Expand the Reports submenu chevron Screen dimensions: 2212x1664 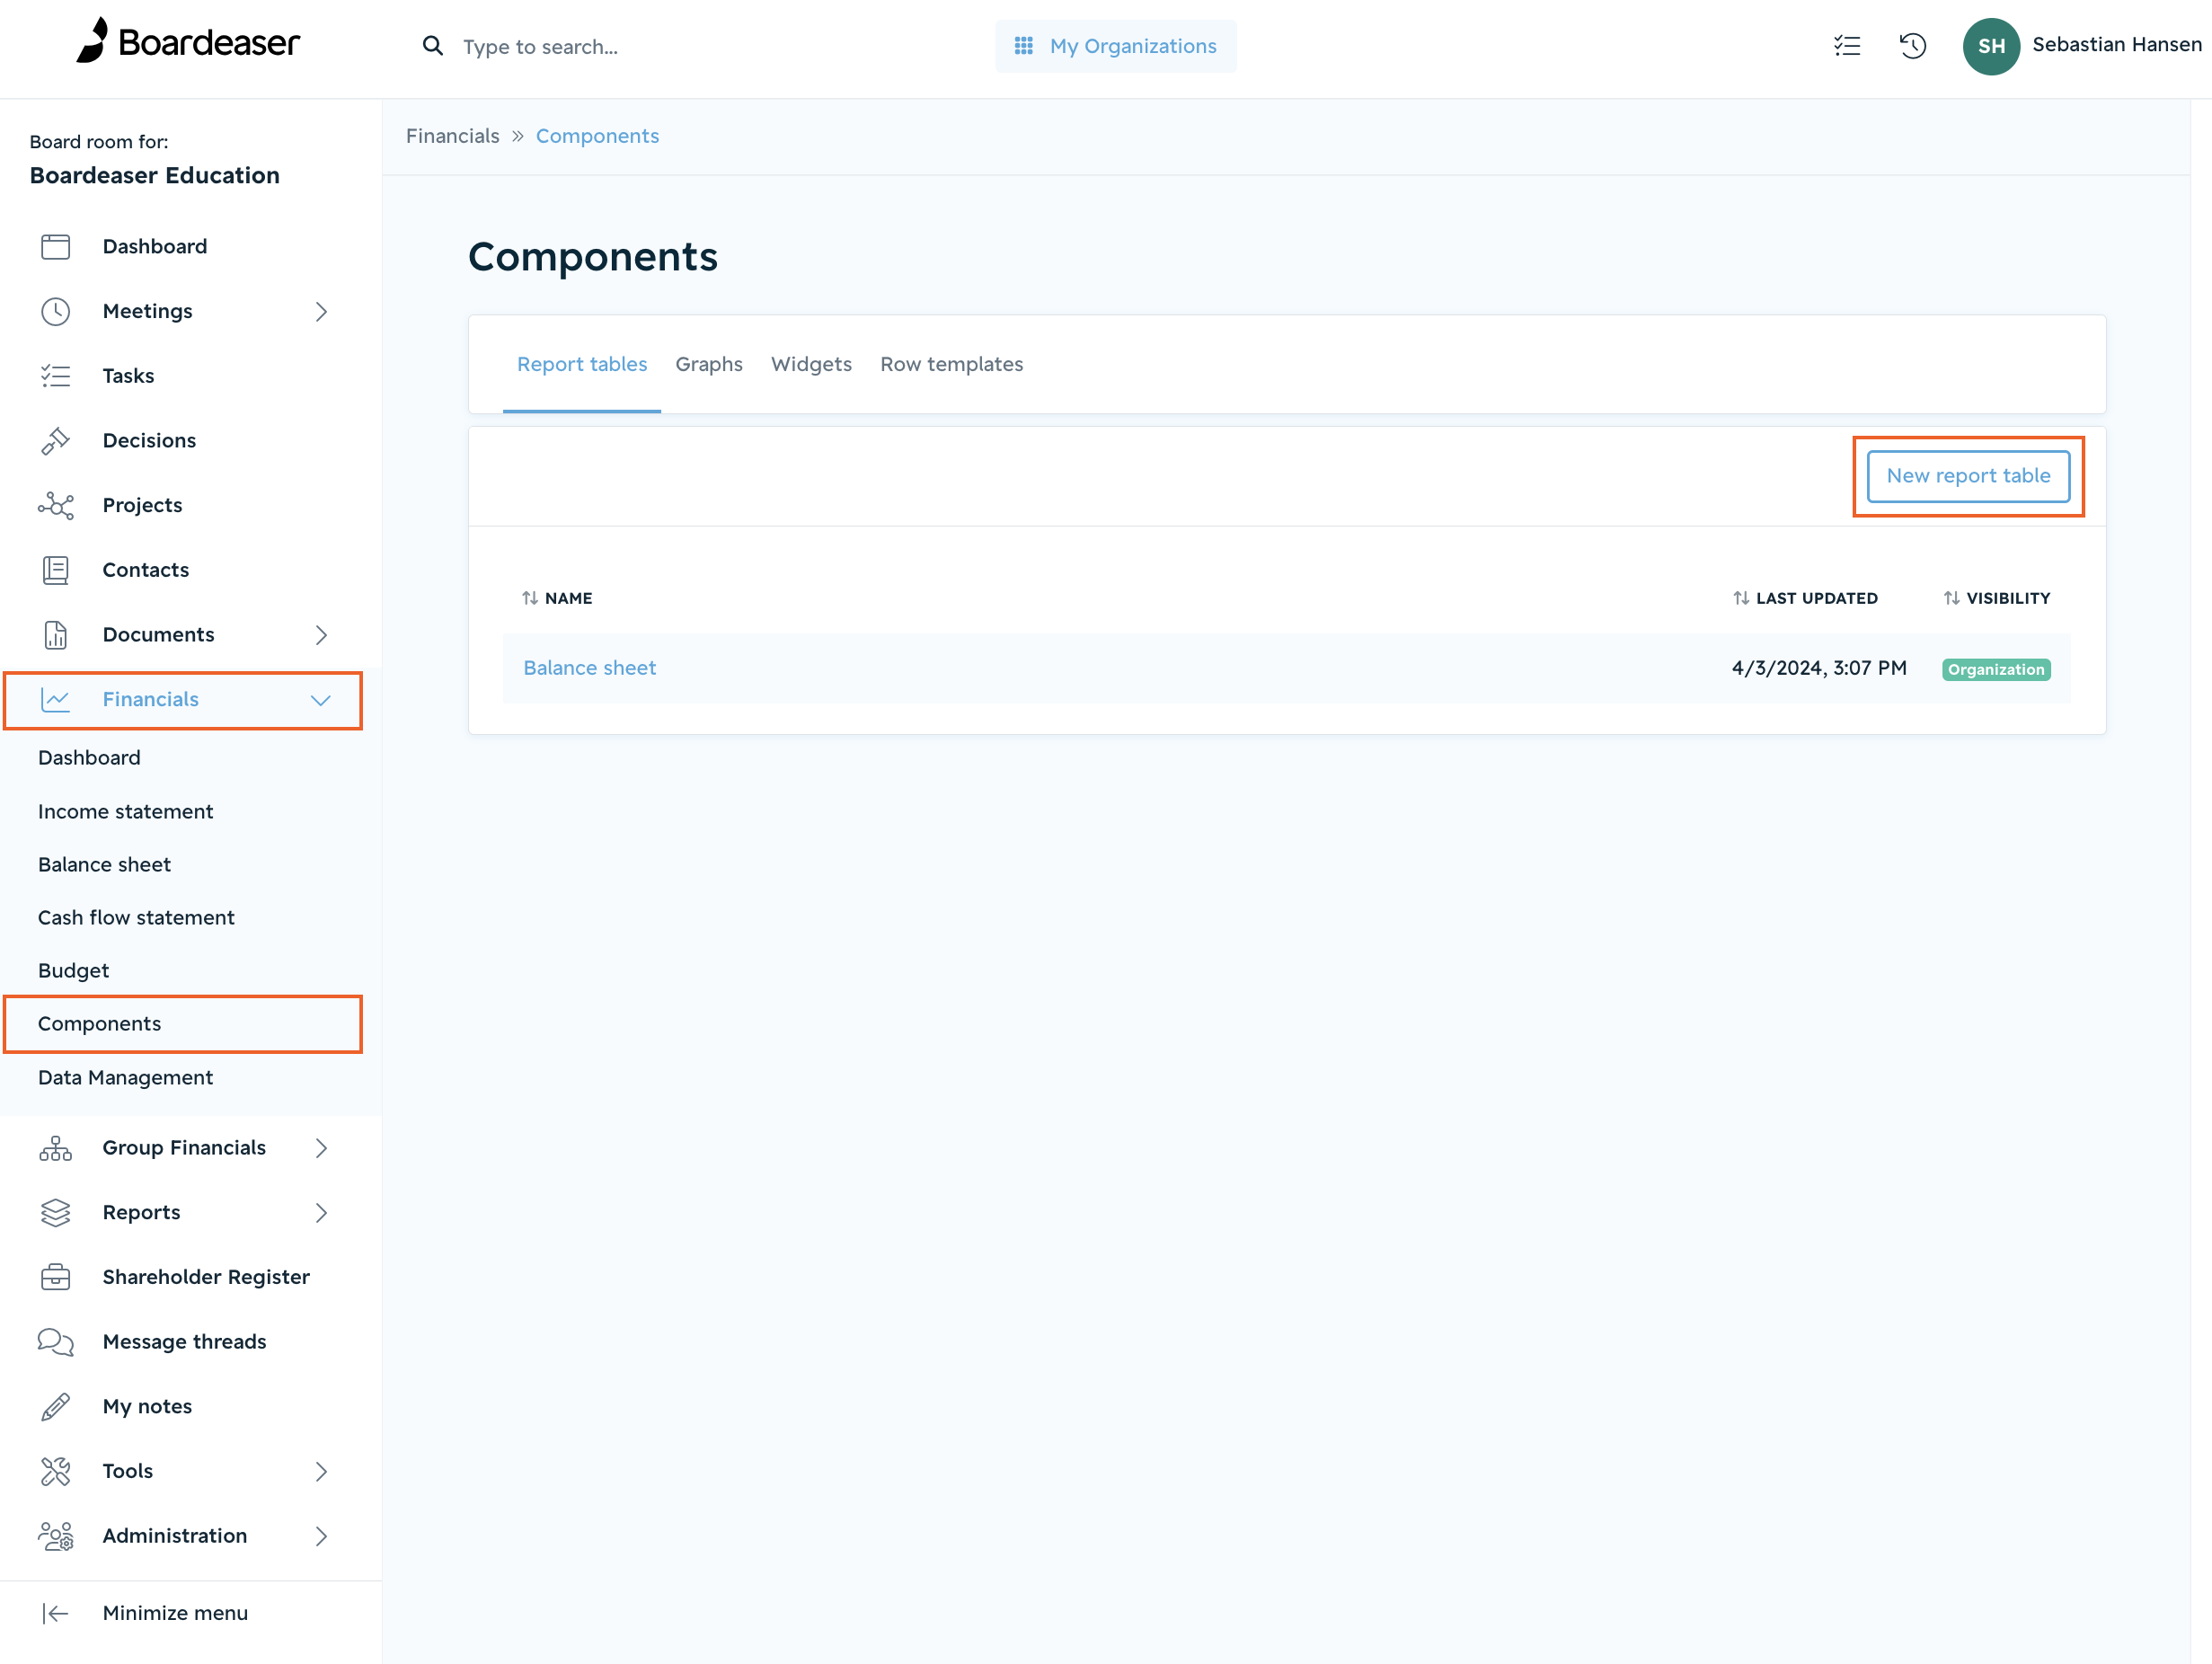[x=321, y=1212]
